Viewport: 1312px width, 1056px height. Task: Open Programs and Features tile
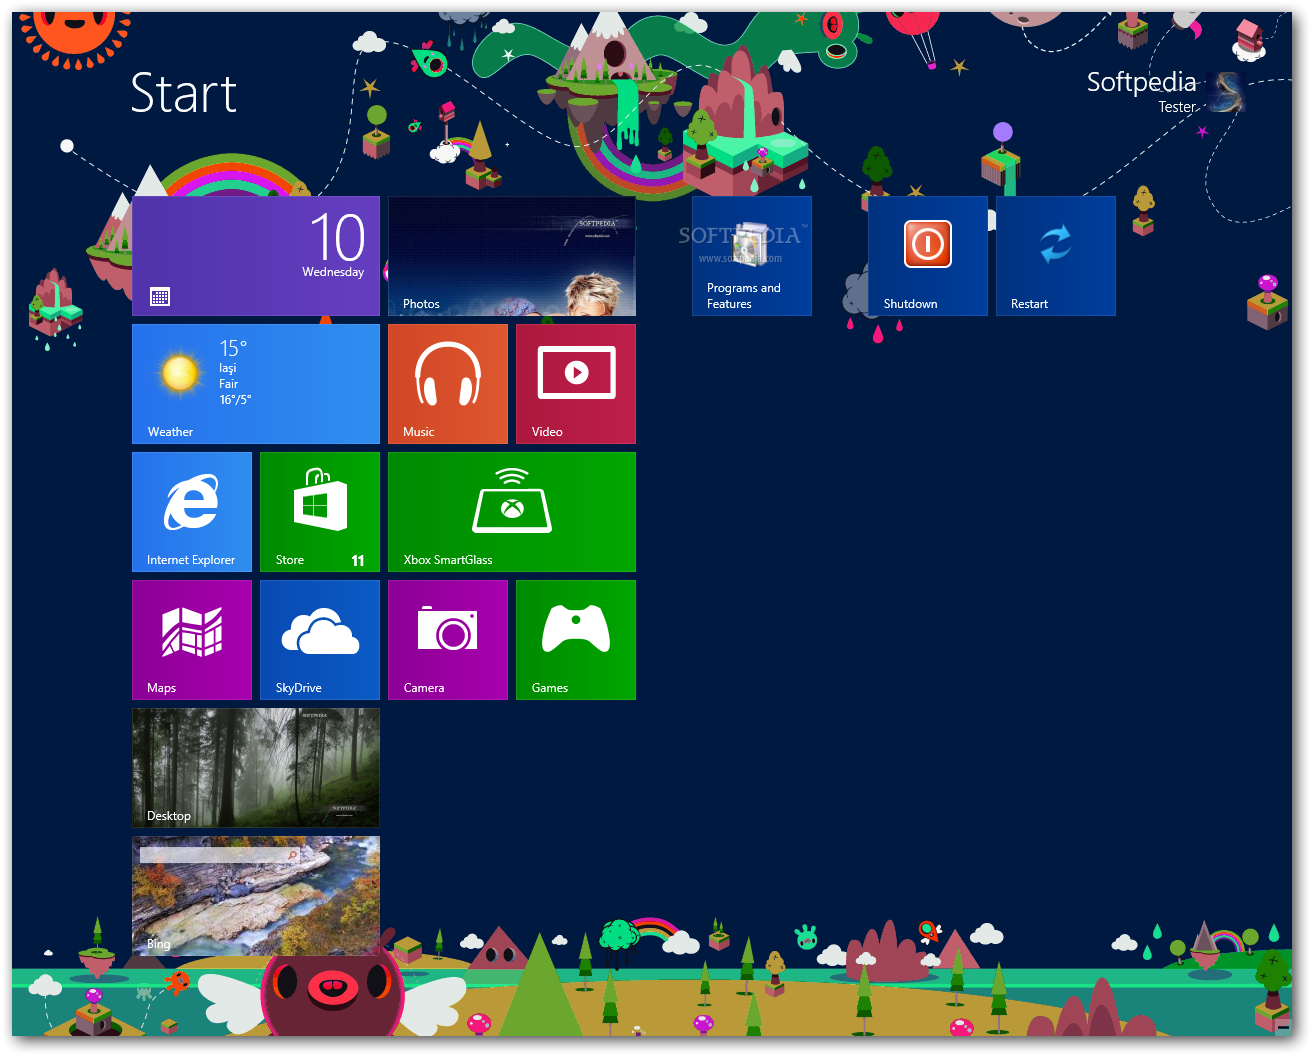(x=752, y=256)
